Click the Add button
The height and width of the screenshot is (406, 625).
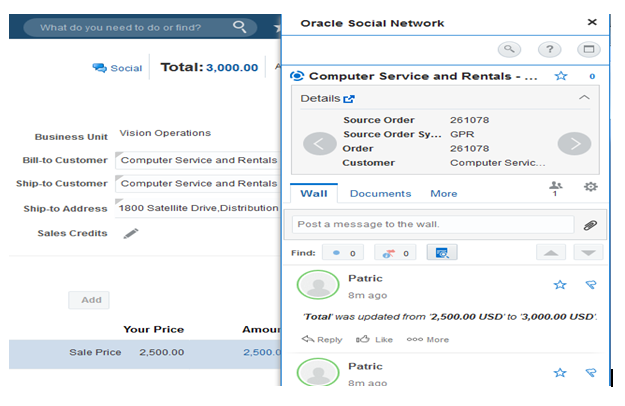89,300
